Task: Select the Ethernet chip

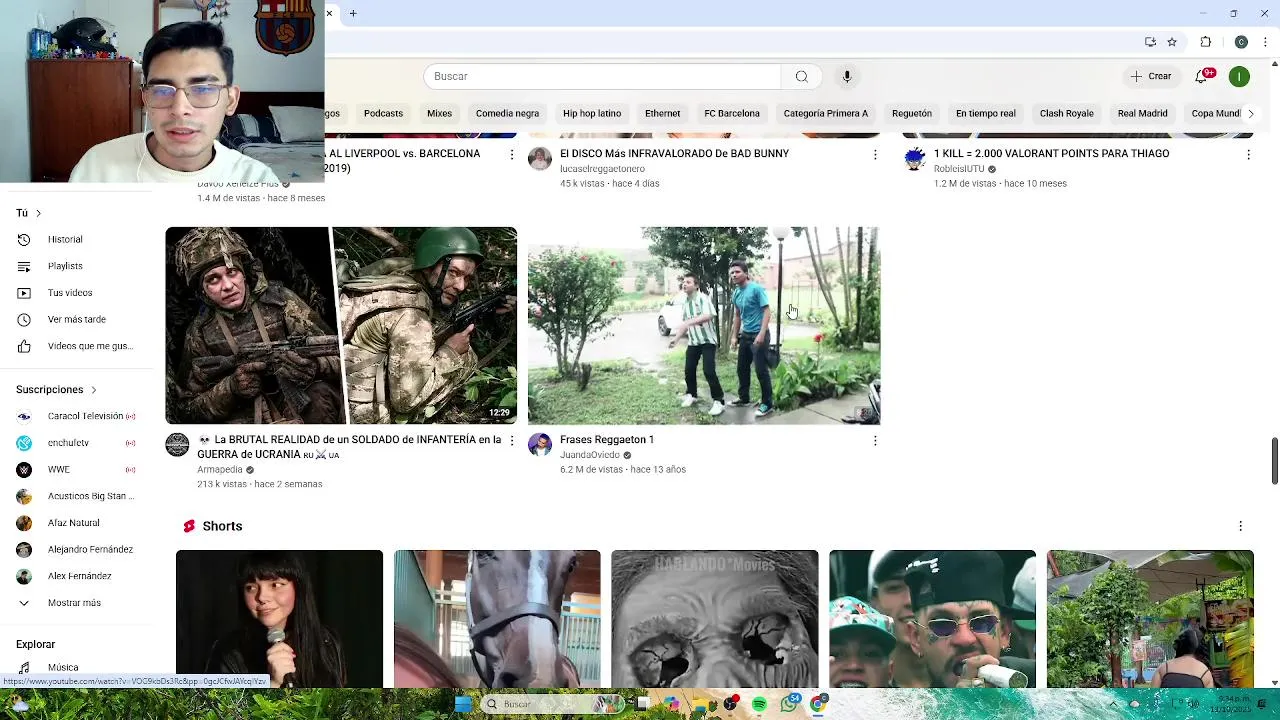Action: [663, 114]
